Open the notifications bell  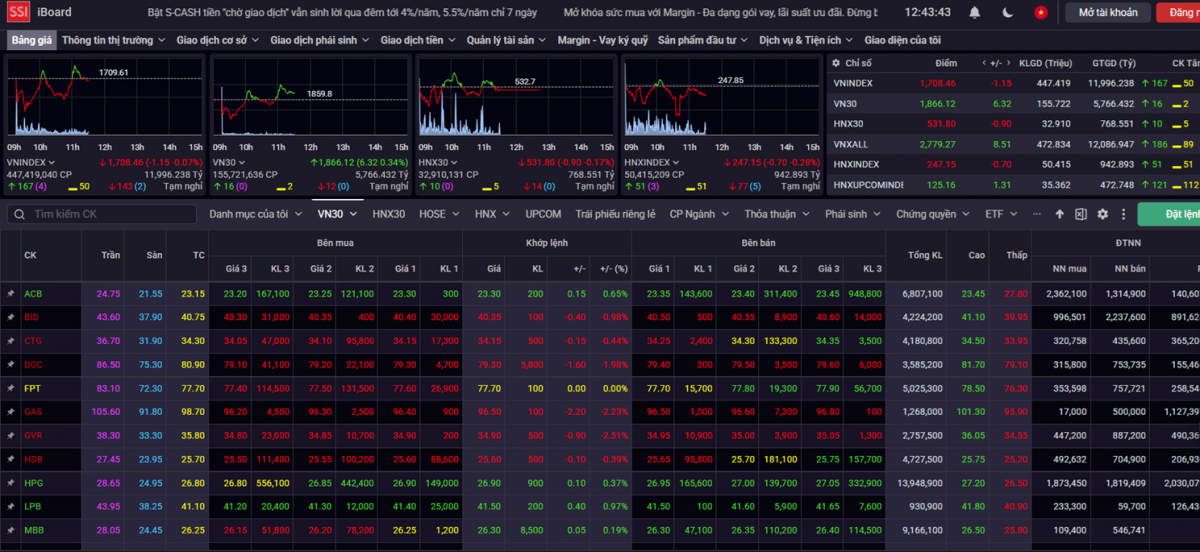pyautogui.click(x=975, y=13)
